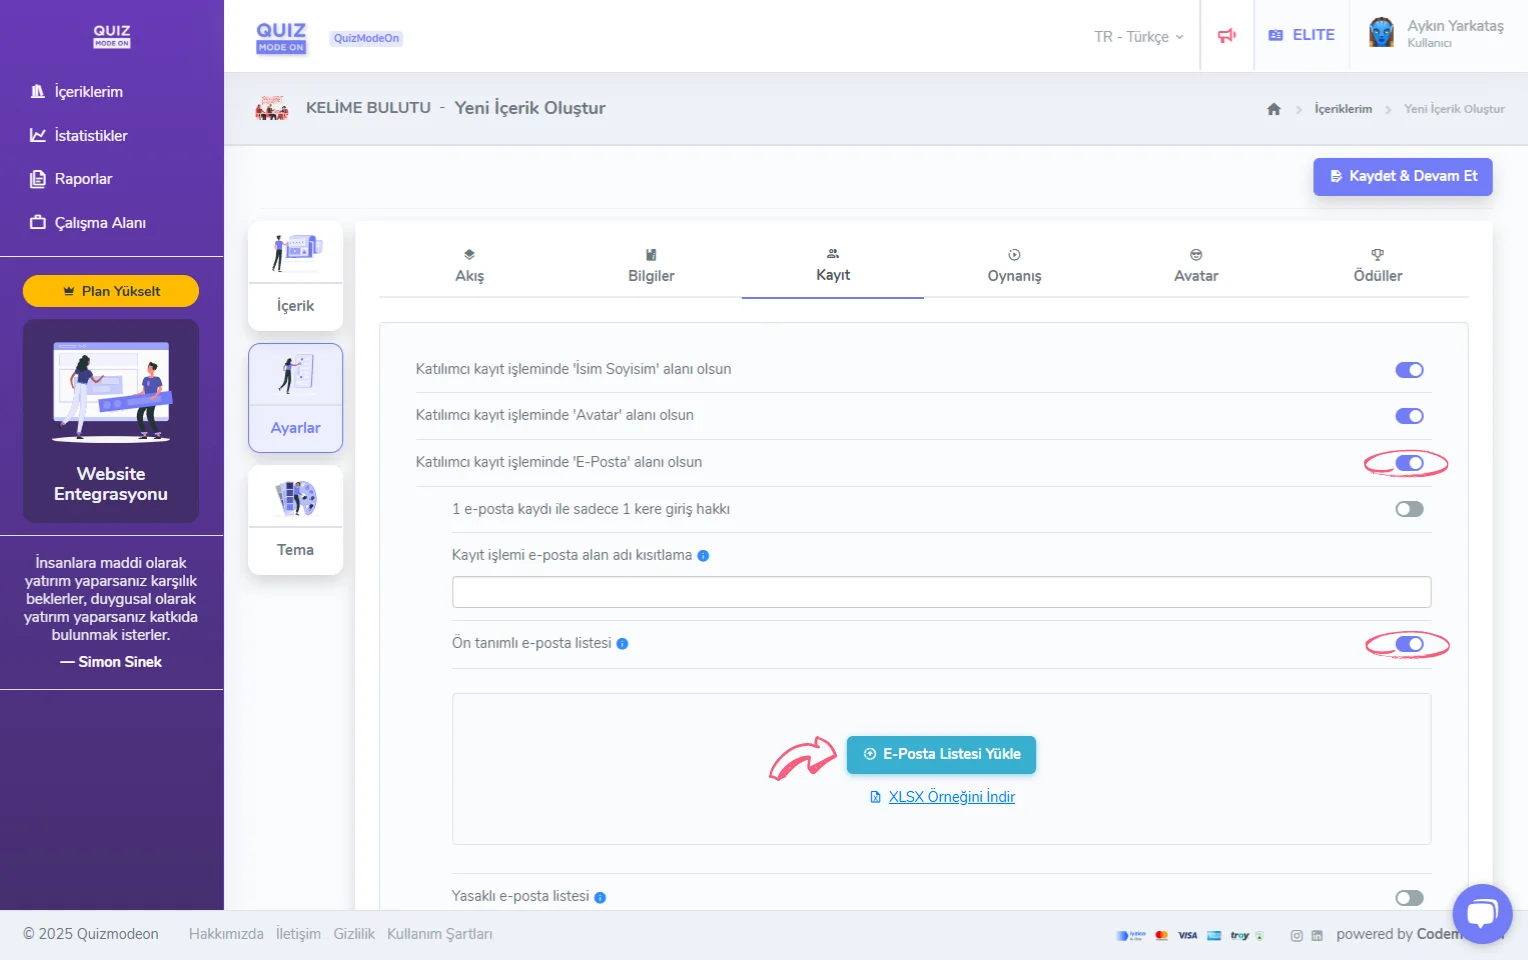Open the TR - Türkçe language dropdown
This screenshot has width=1528, height=960.
click(1138, 37)
